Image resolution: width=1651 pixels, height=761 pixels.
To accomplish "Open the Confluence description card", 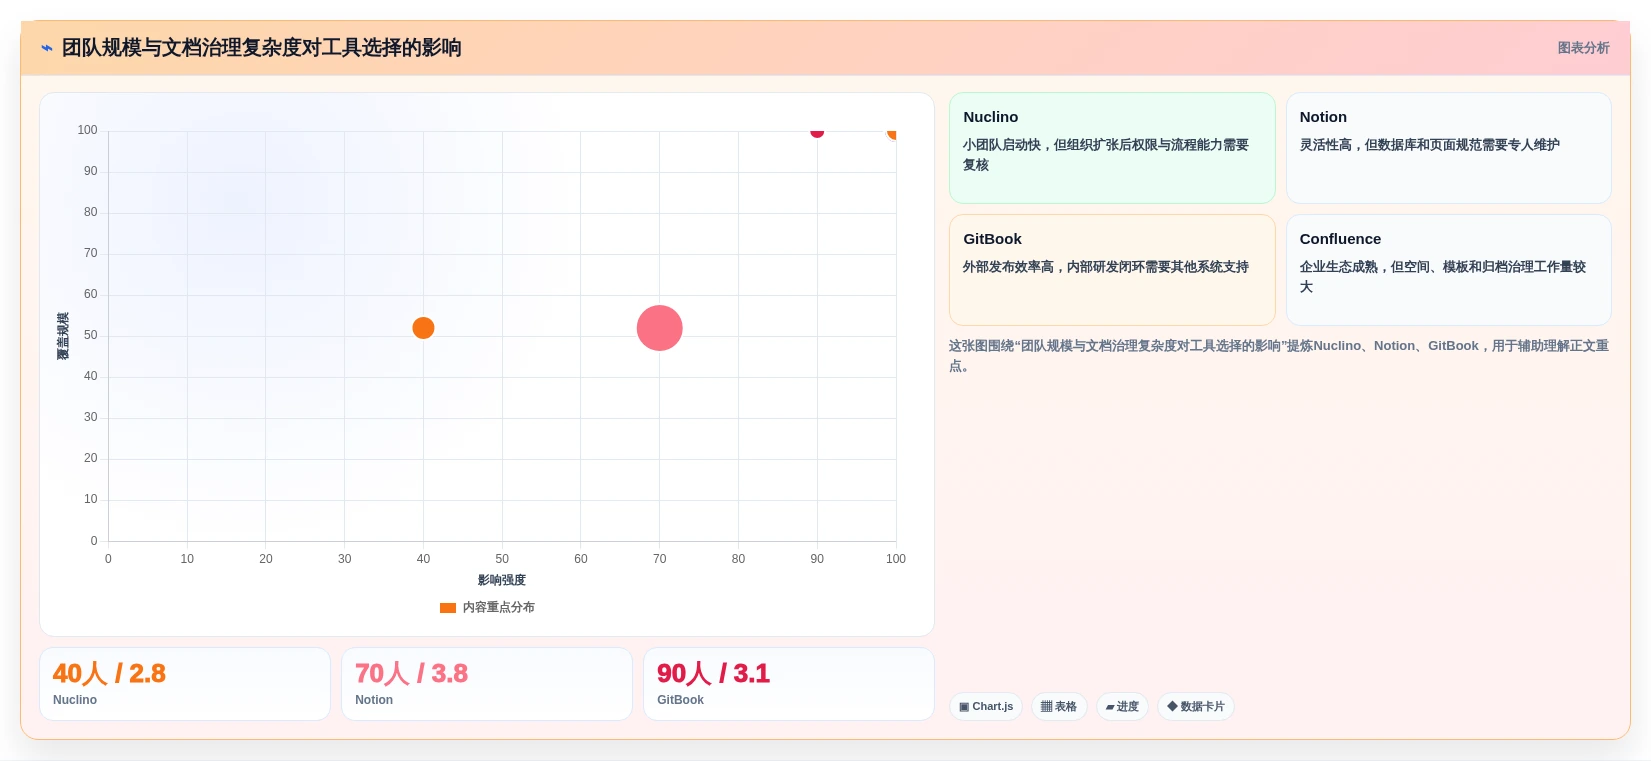I will [1448, 270].
